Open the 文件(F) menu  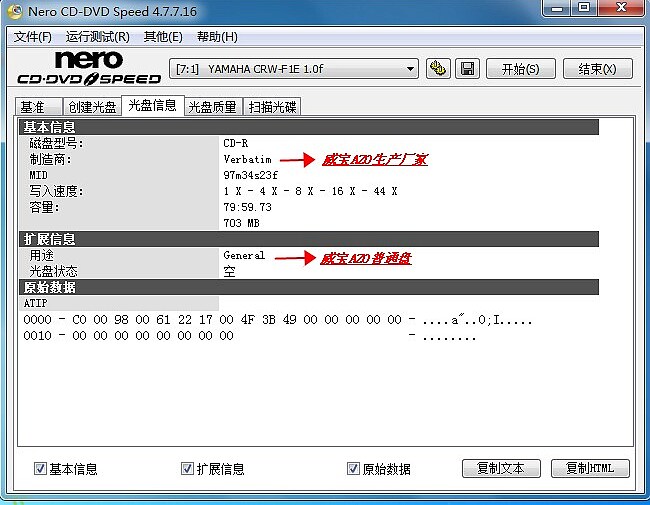pyautogui.click(x=32, y=37)
